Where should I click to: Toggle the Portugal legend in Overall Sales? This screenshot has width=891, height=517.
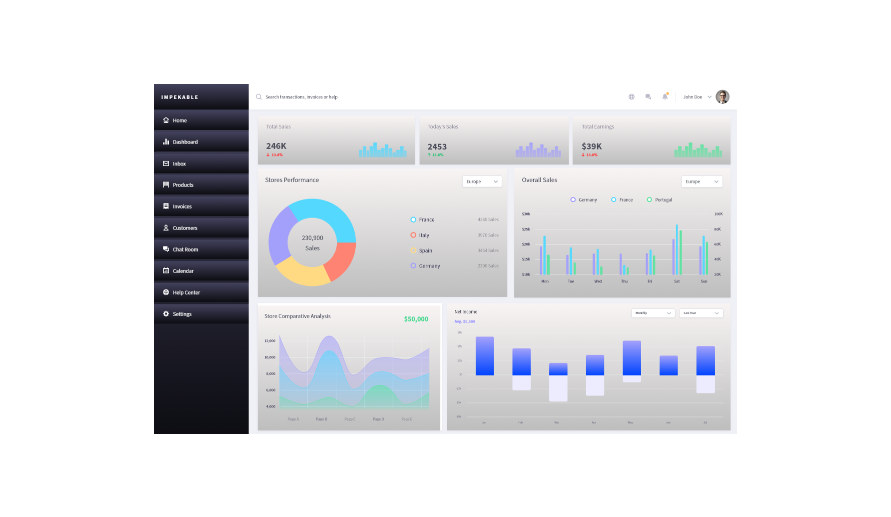649,200
